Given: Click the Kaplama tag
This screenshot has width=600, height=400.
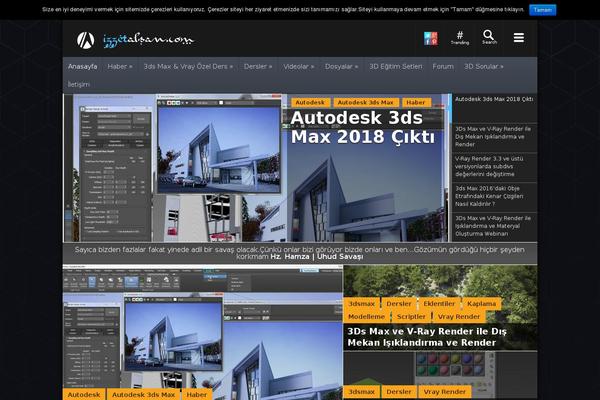Looking at the screenshot, I should click(481, 304).
